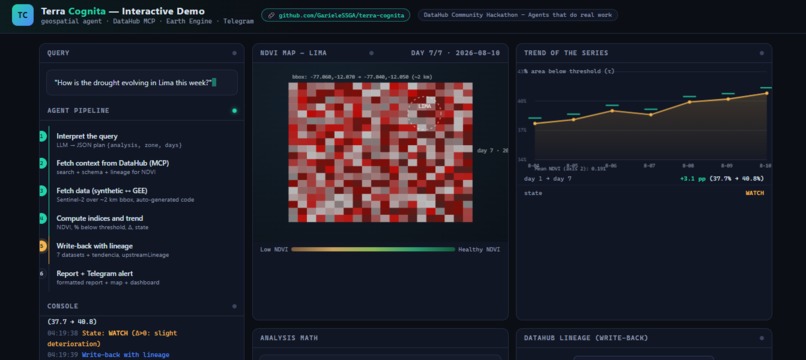This screenshot has width=806, height=360.
Task: Click the status dot in NDVI MAP header
Action: [x=371, y=53]
